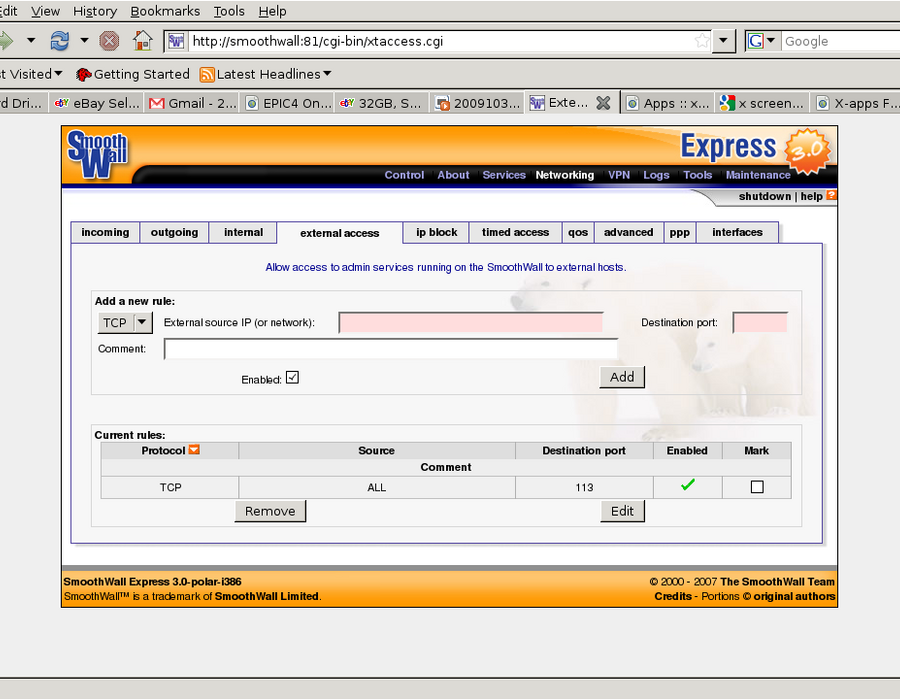Open the reload button's dropdown arrow
The image size is (900, 700).
click(x=84, y=40)
